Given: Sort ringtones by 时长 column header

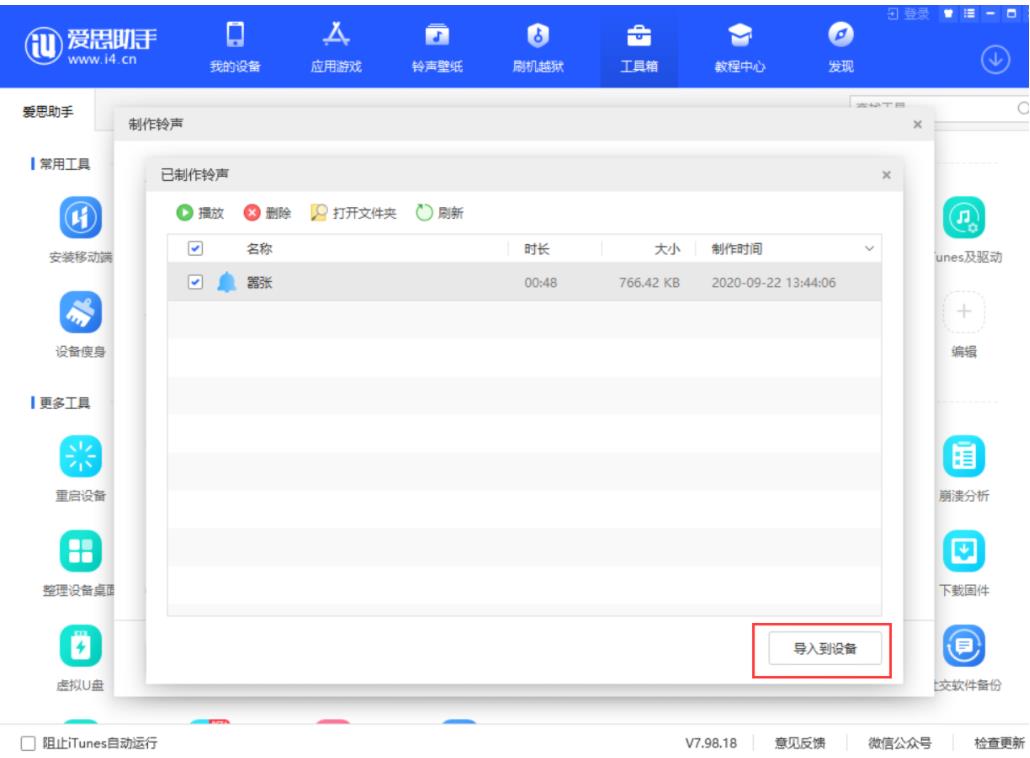Looking at the screenshot, I should pyautogui.click(x=537, y=249).
